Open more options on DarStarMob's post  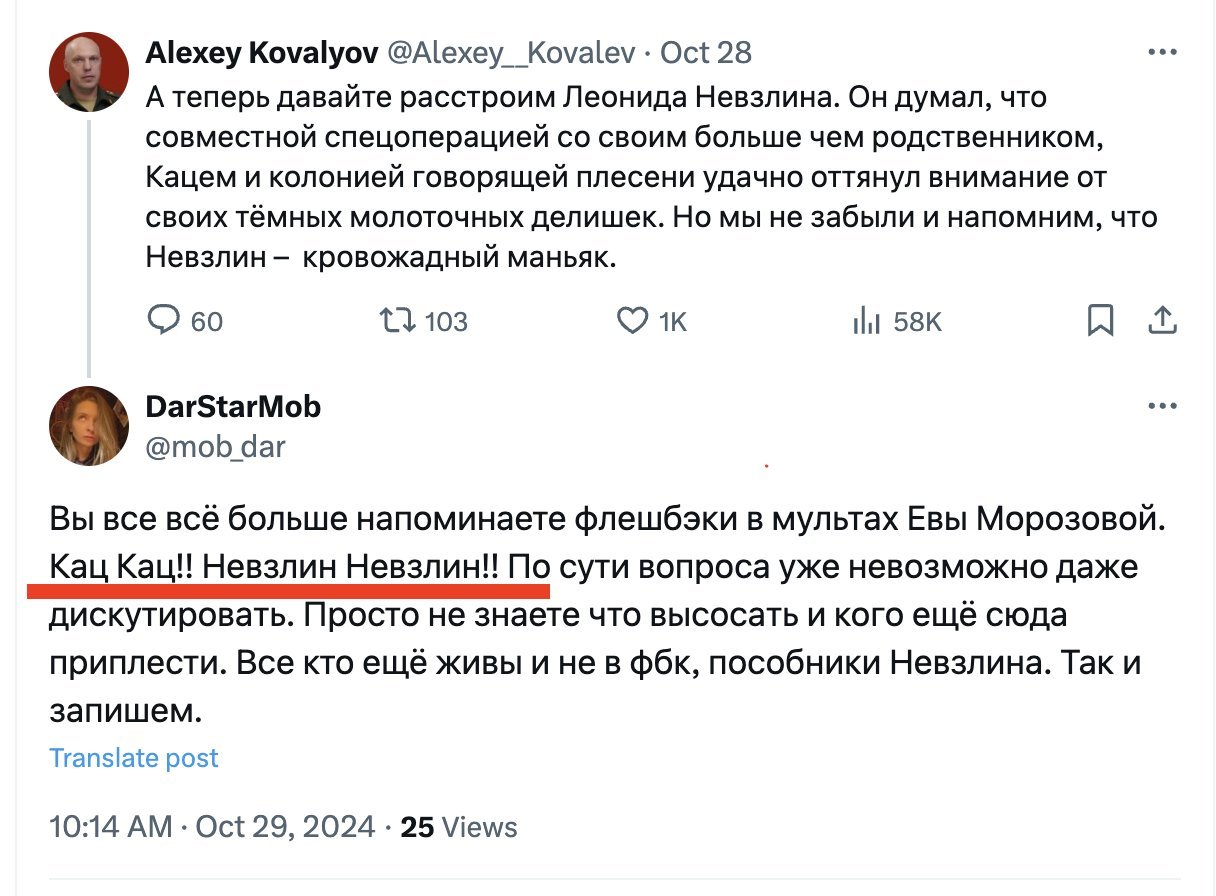click(x=1162, y=407)
